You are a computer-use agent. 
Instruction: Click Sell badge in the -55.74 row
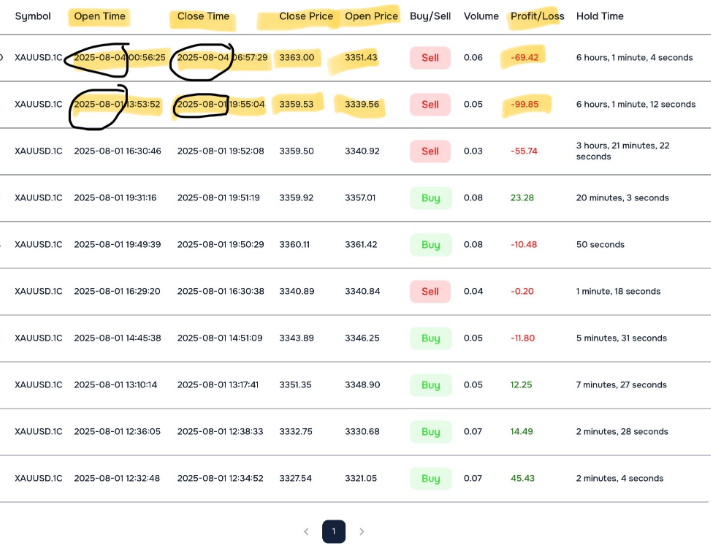tap(430, 151)
